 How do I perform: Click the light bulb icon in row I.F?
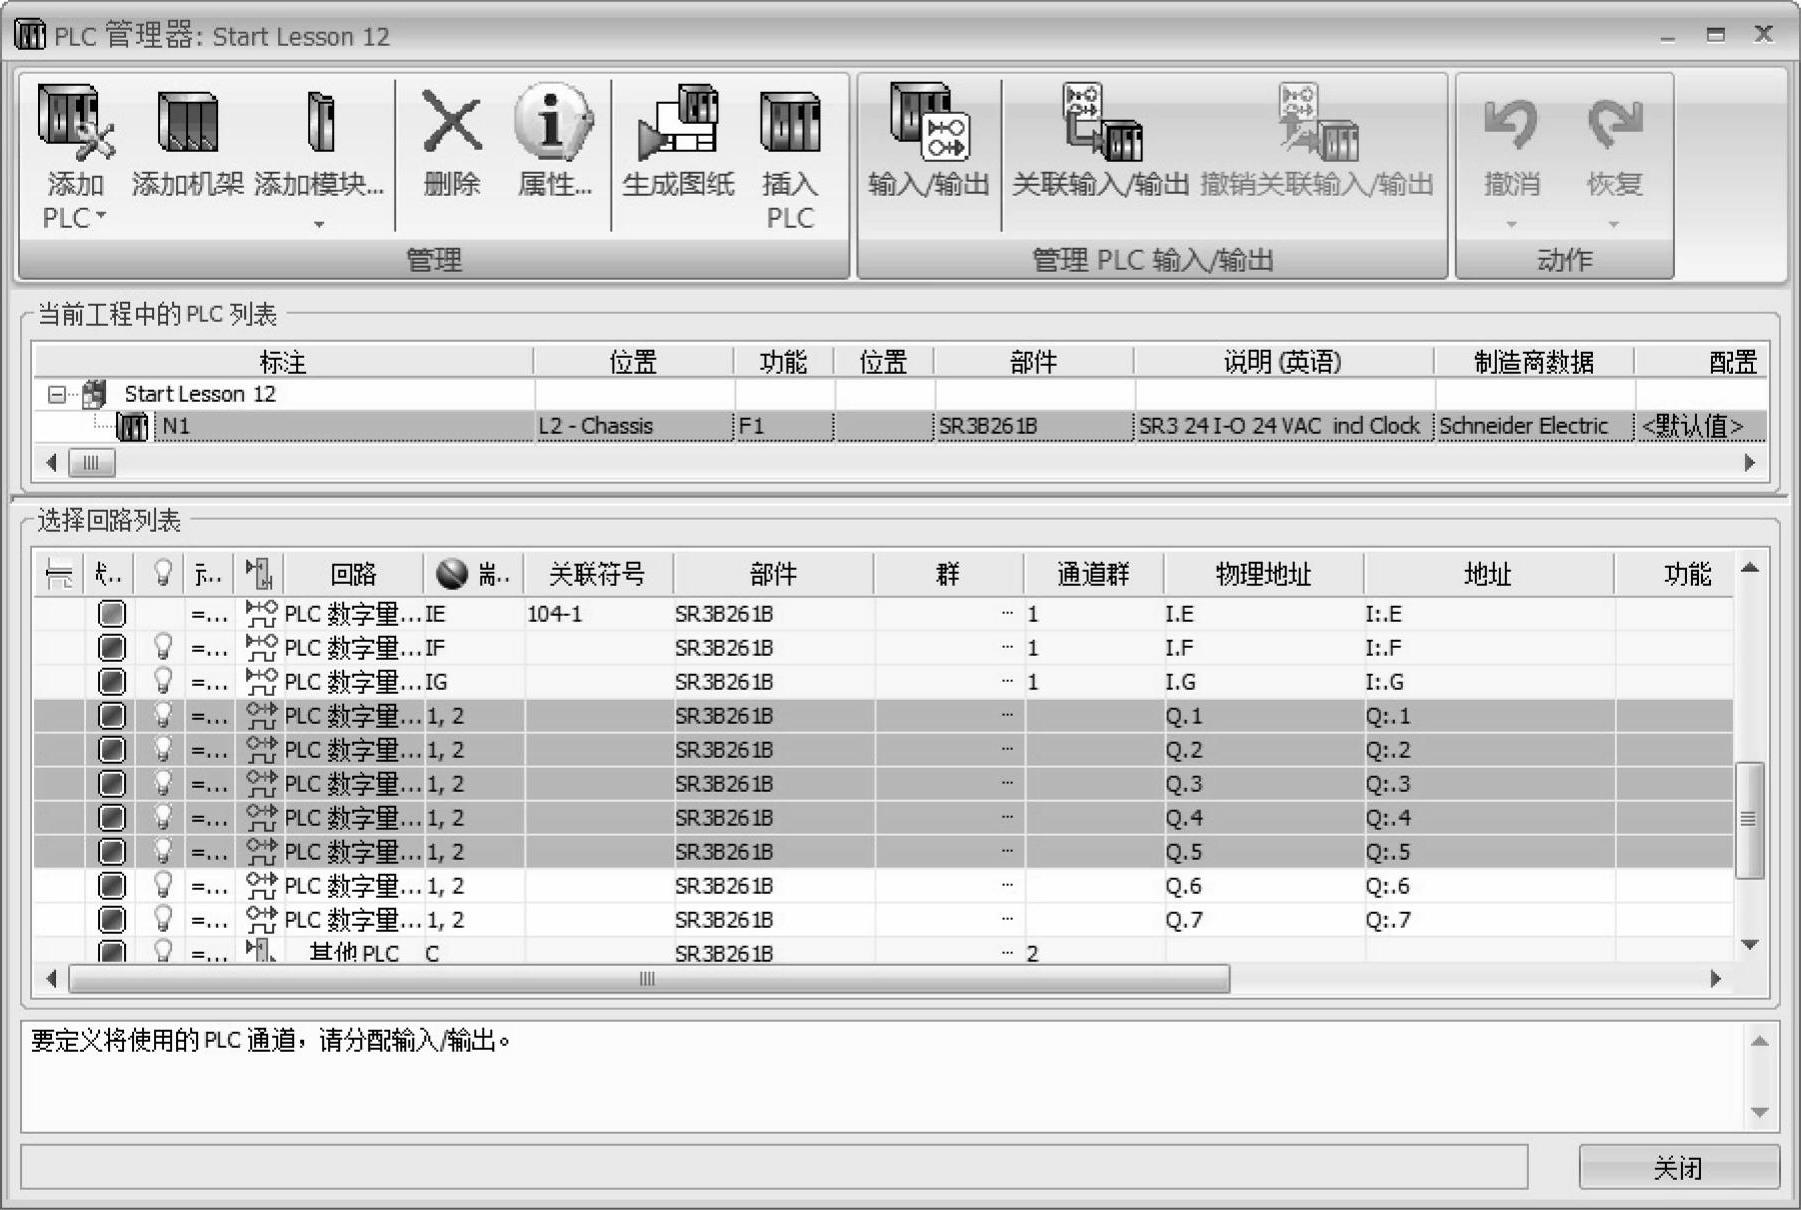pyautogui.click(x=162, y=648)
